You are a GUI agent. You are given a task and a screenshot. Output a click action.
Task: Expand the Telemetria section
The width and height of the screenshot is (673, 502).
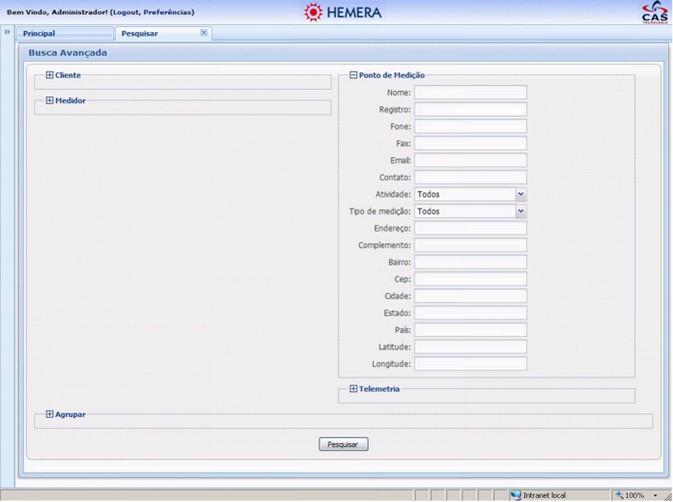point(353,389)
